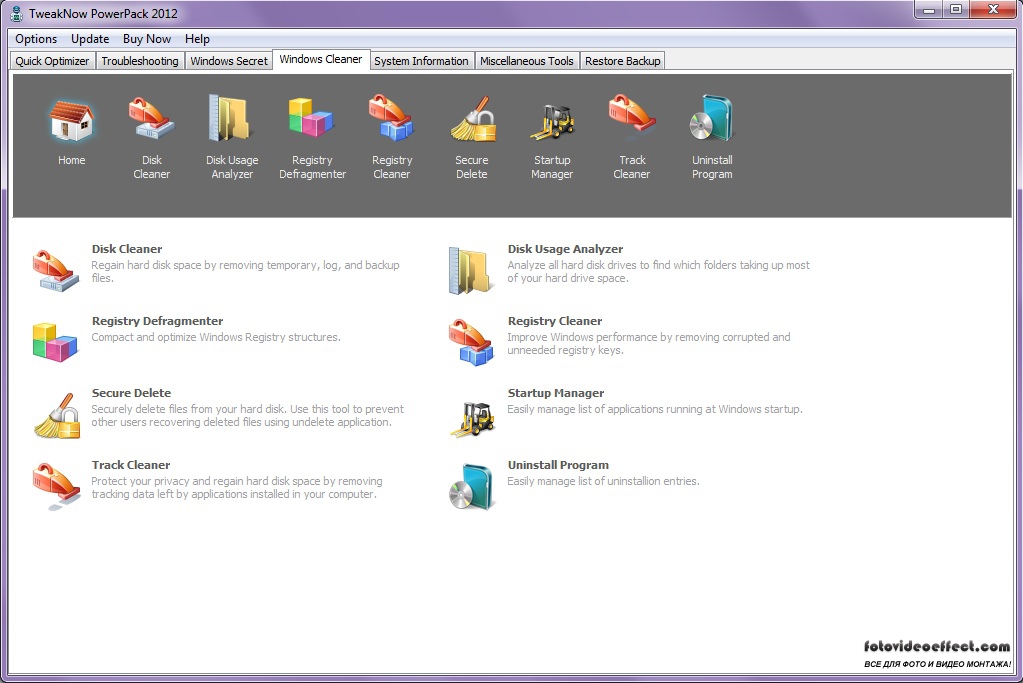The image size is (1023, 683).
Task: Select Track Cleaner icon in dark toolbar
Action: 632,117
